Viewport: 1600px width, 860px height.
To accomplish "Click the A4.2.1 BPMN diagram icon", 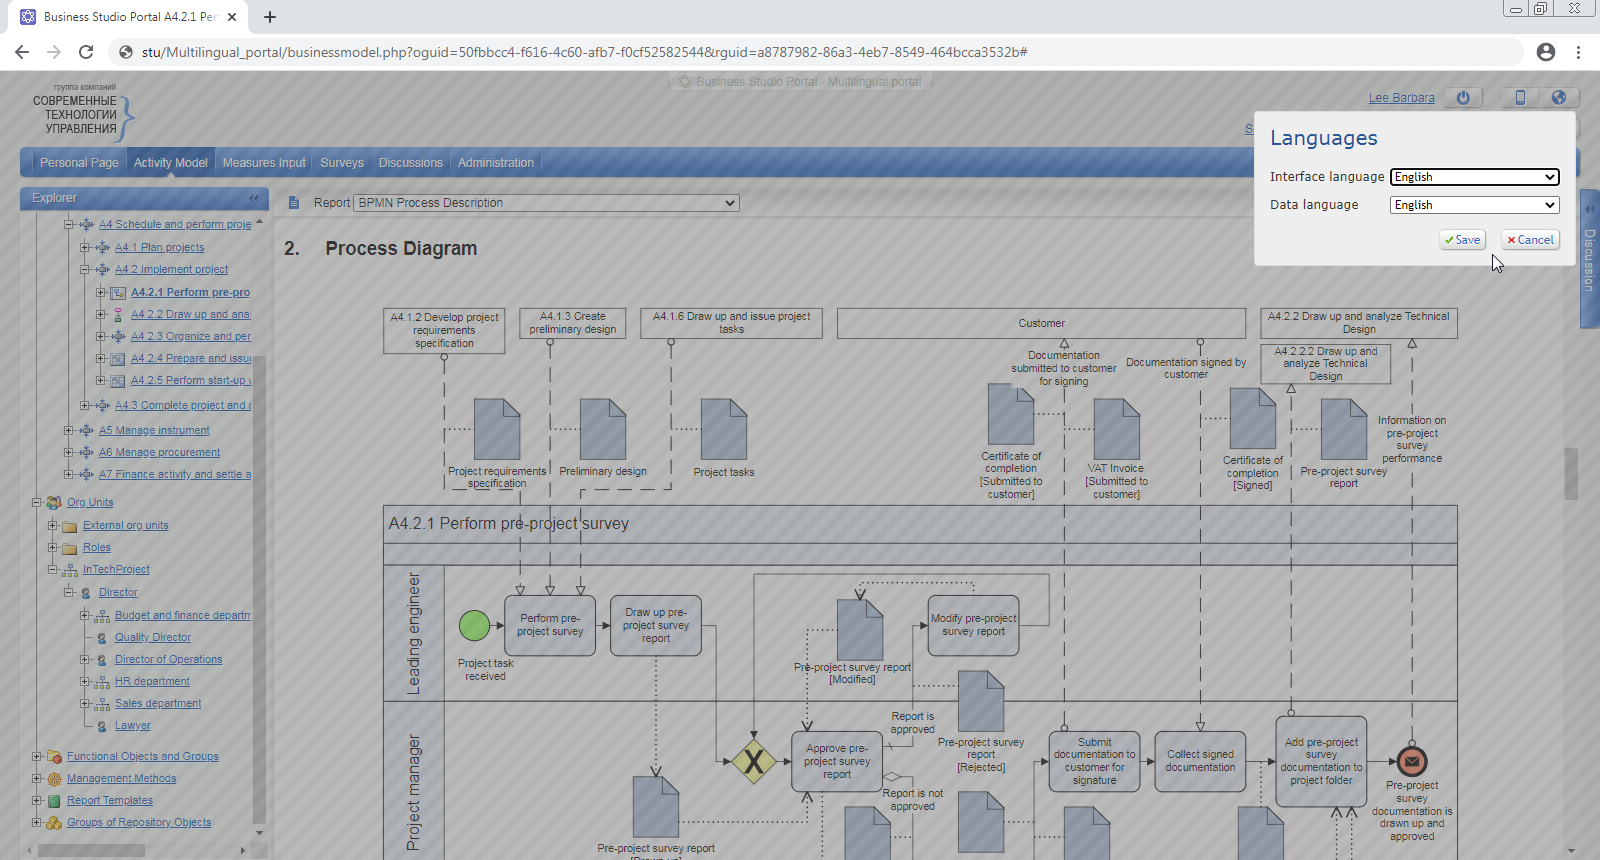I will pos(118,293).
